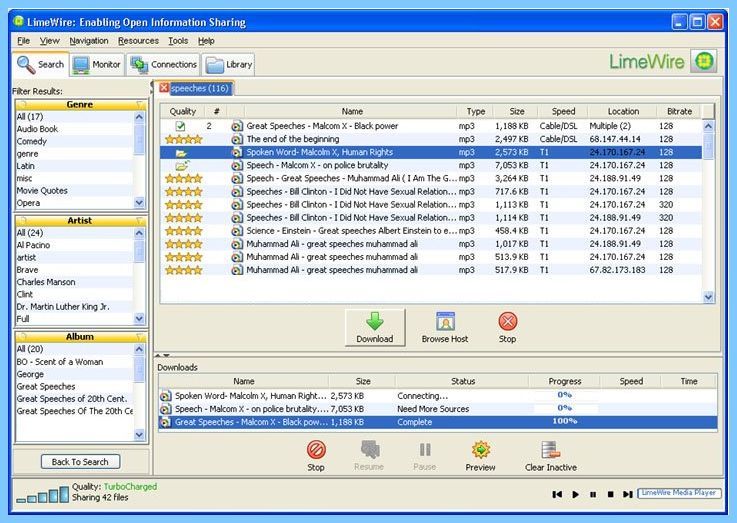This screenshot has width=737, height=523.
Task: Click the Genre list scroll down arrow
Action: 139,203
